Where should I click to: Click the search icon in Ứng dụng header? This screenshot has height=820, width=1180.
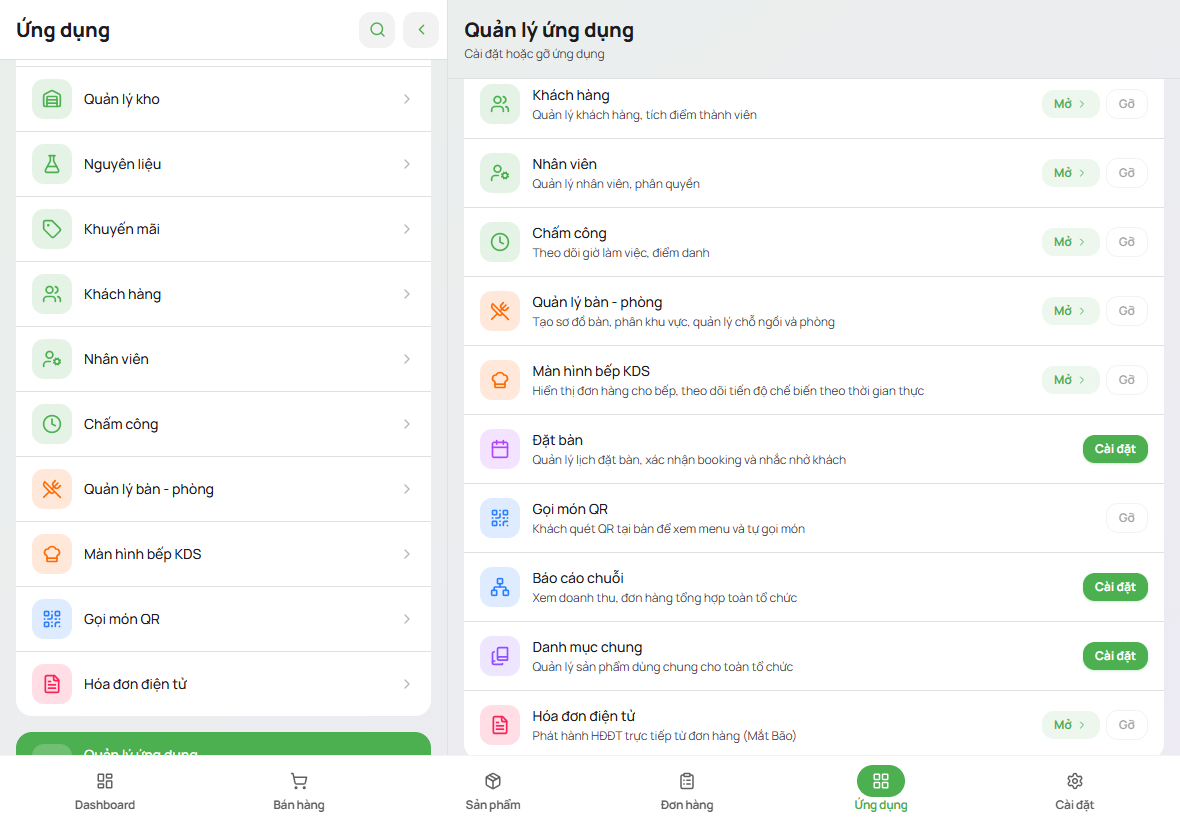[377, 30]
